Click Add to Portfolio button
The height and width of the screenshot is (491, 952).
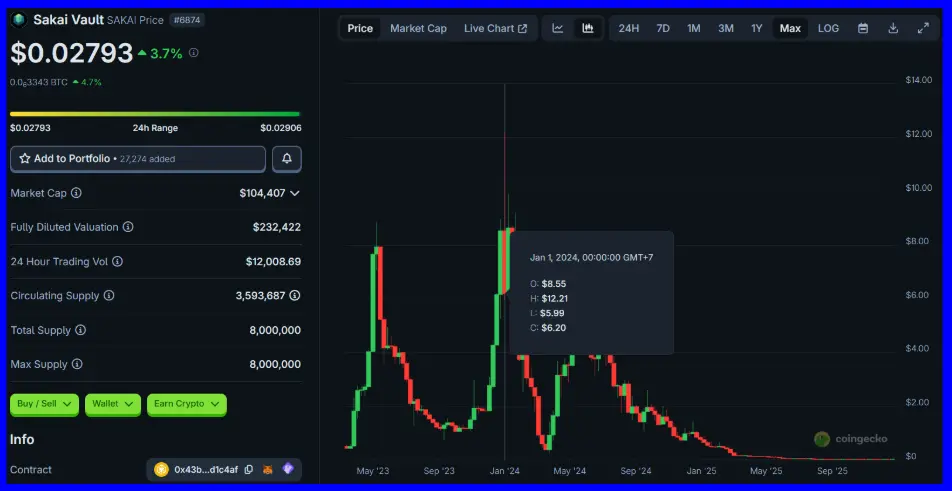click(x=138, y=159)
